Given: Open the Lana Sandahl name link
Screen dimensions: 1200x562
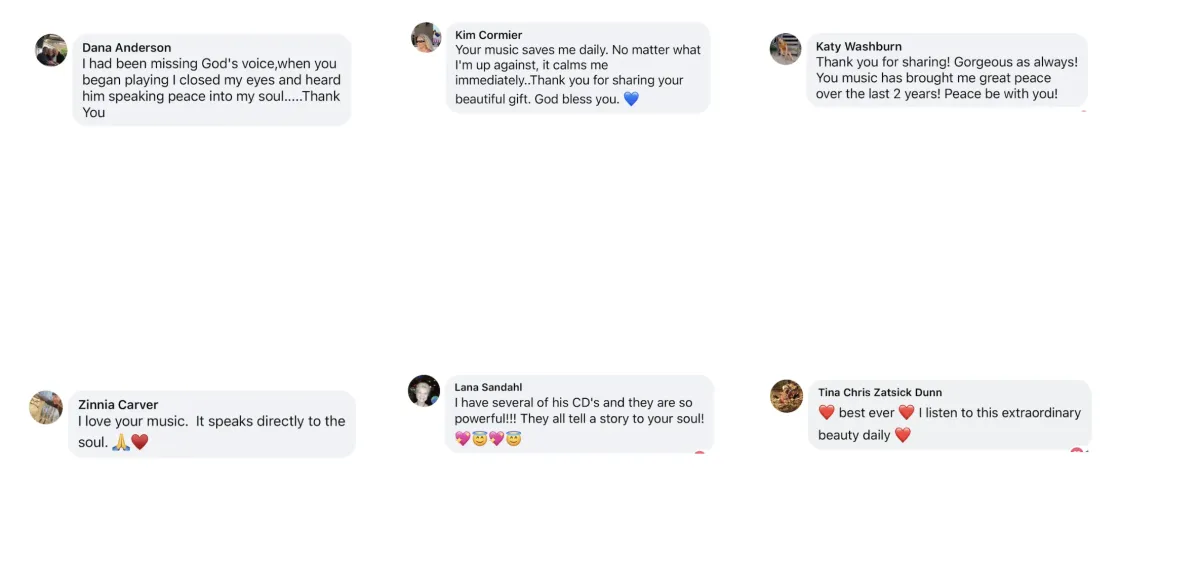Looking at the screenshot, I should tap(488, 387).
